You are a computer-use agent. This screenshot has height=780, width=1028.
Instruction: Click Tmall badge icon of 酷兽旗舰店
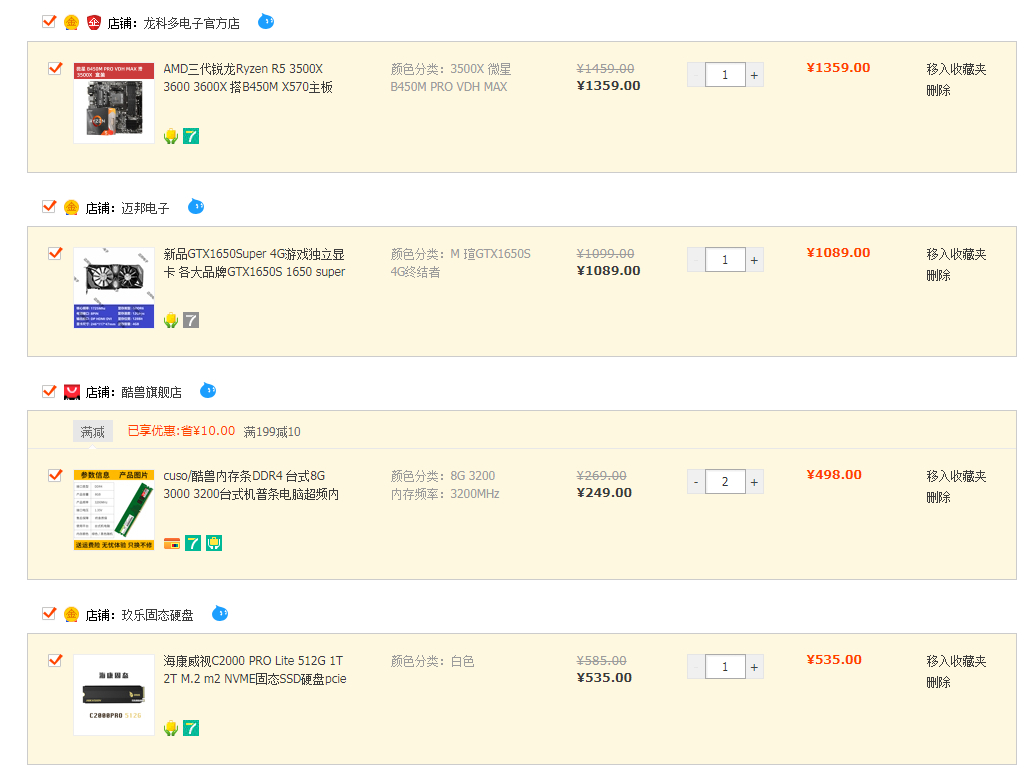[71, 392]
